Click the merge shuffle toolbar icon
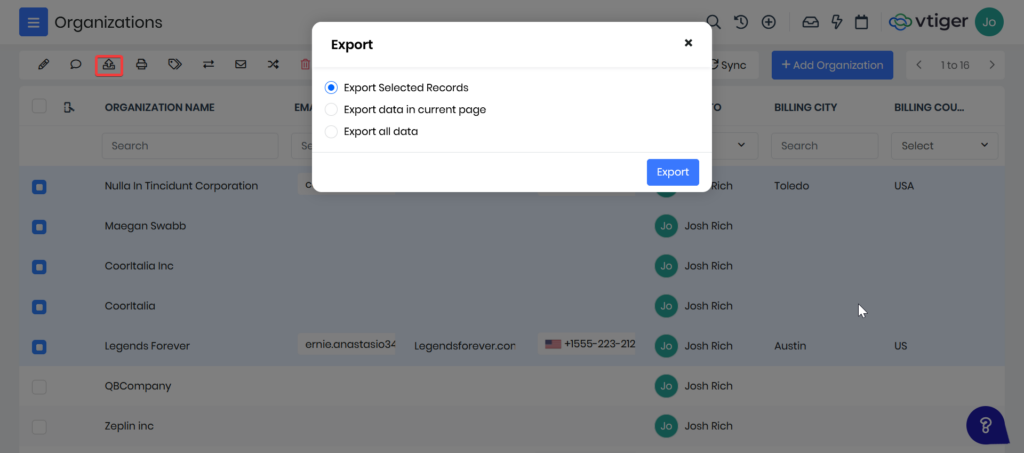Screen dimensions: 1024x453 (273, 65)
